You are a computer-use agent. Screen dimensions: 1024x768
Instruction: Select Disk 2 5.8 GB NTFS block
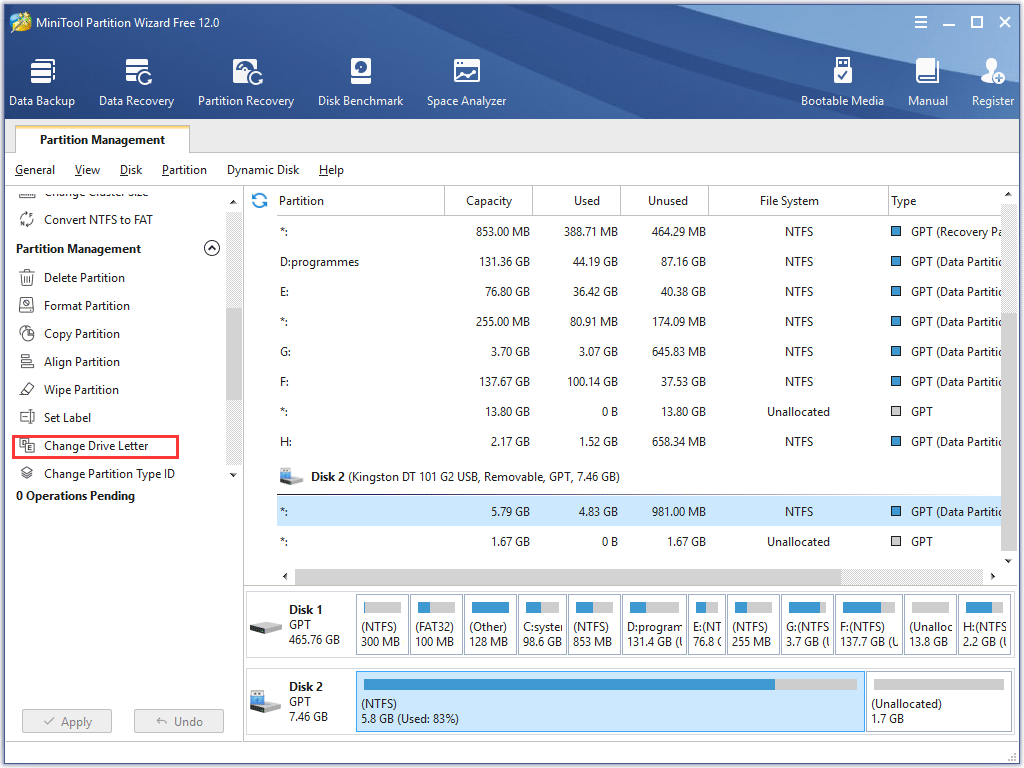[x=610, y=701]
